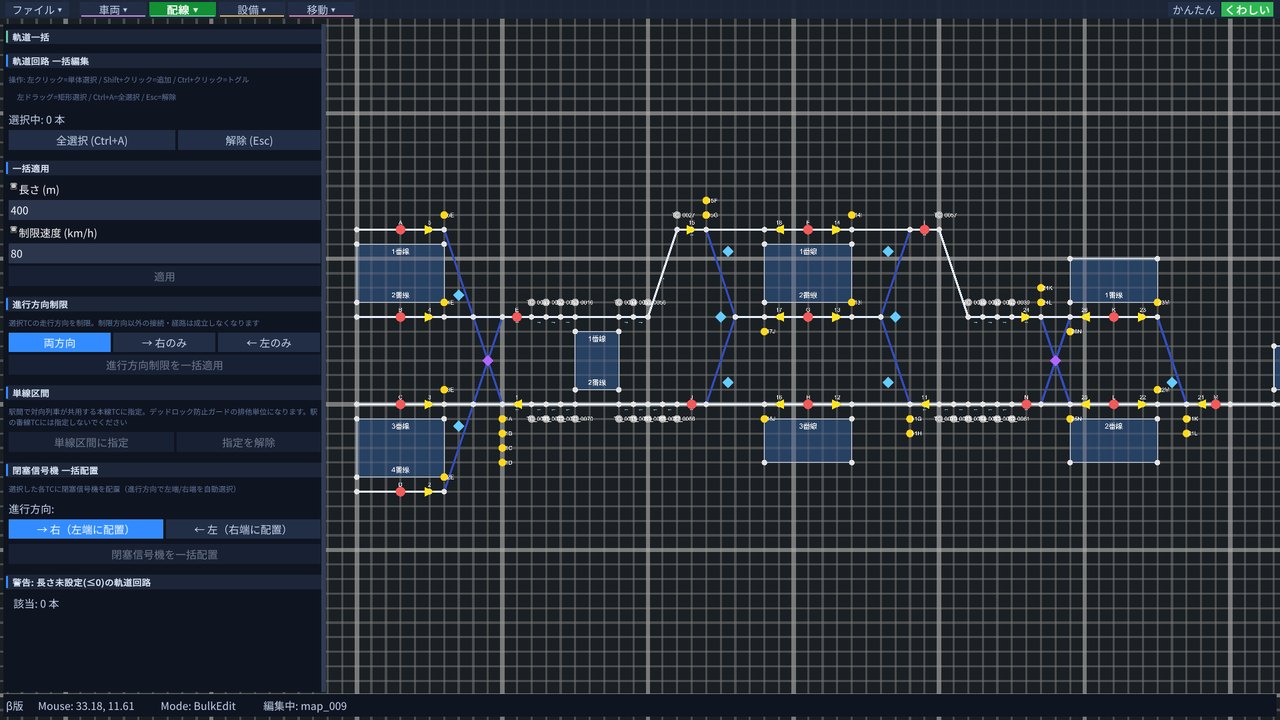
Task: Click the red node labeled N
Action: 1026,404
